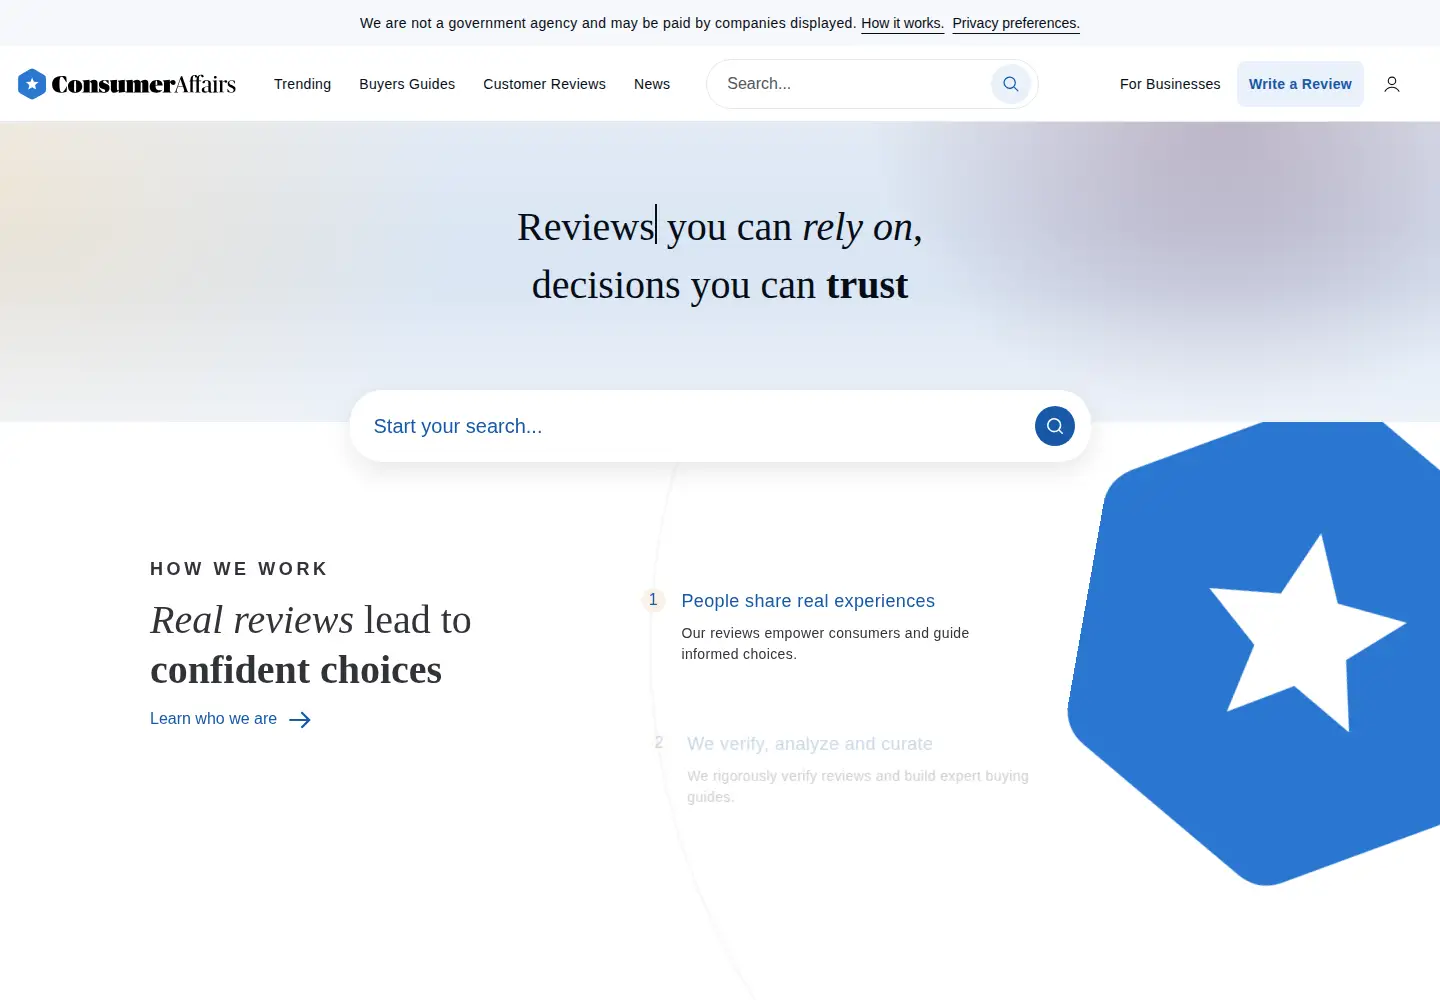This screenshot has height=1000, width=1440.
Task: Click the HOW WE WORK label
Action: [x=239, y=569]
